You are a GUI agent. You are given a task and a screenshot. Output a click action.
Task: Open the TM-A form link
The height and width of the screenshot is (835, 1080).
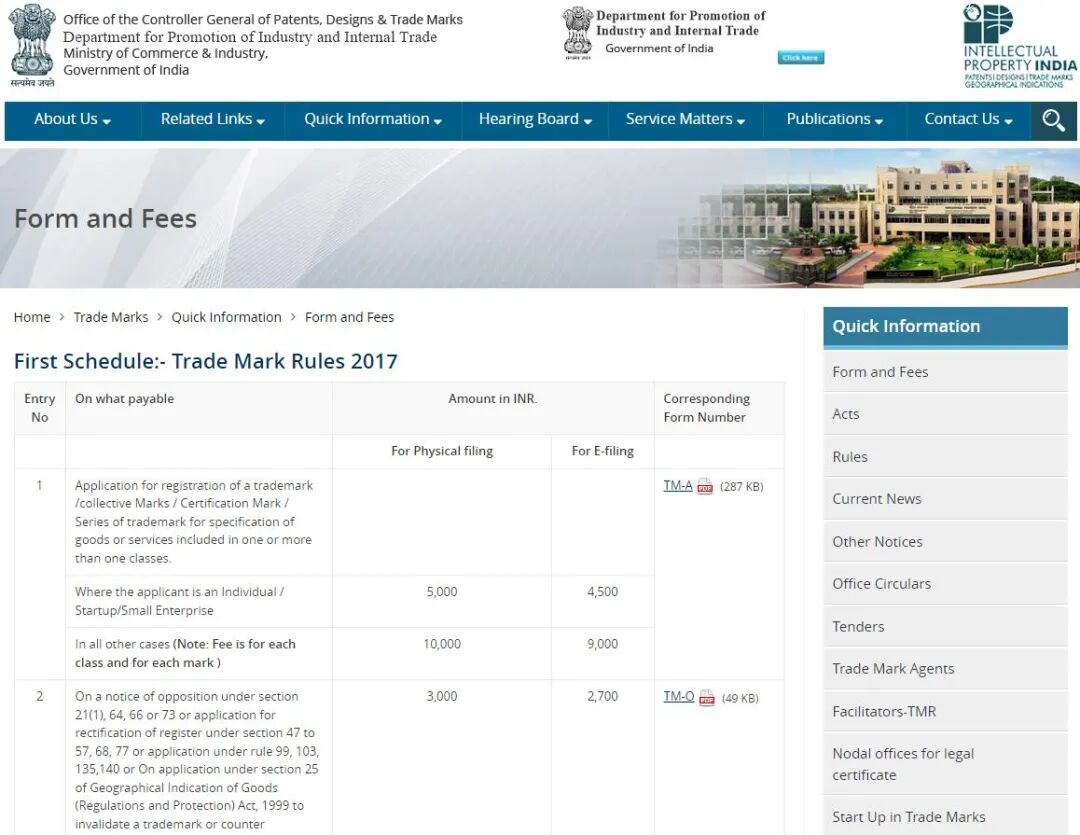(678, 486)
